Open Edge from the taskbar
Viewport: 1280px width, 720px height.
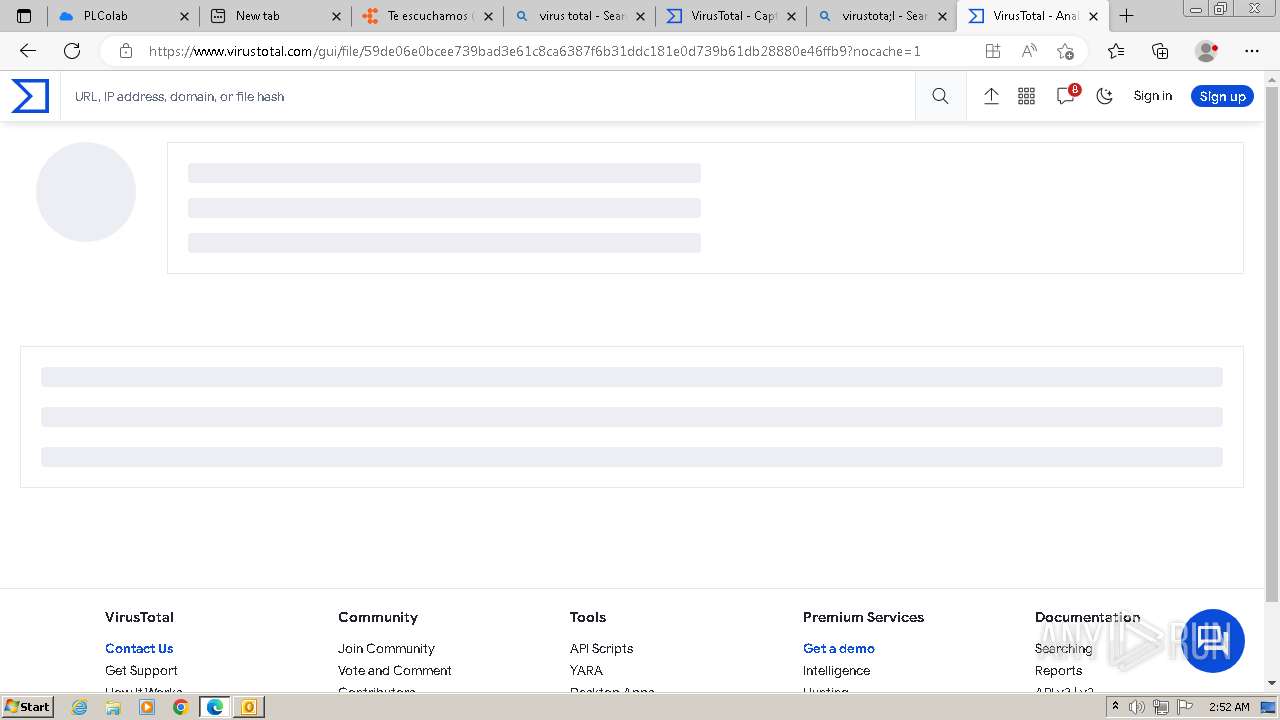pos(215,707)
